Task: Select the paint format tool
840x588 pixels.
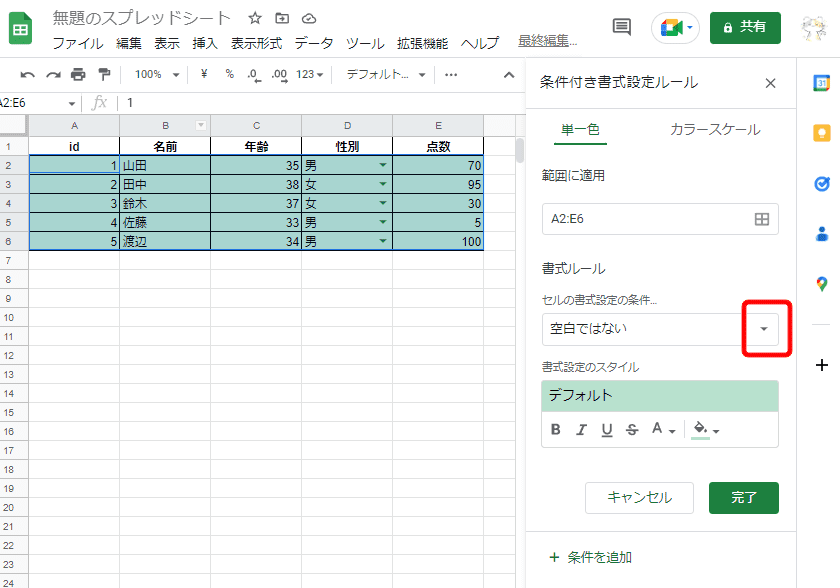Action: (102, 74)
